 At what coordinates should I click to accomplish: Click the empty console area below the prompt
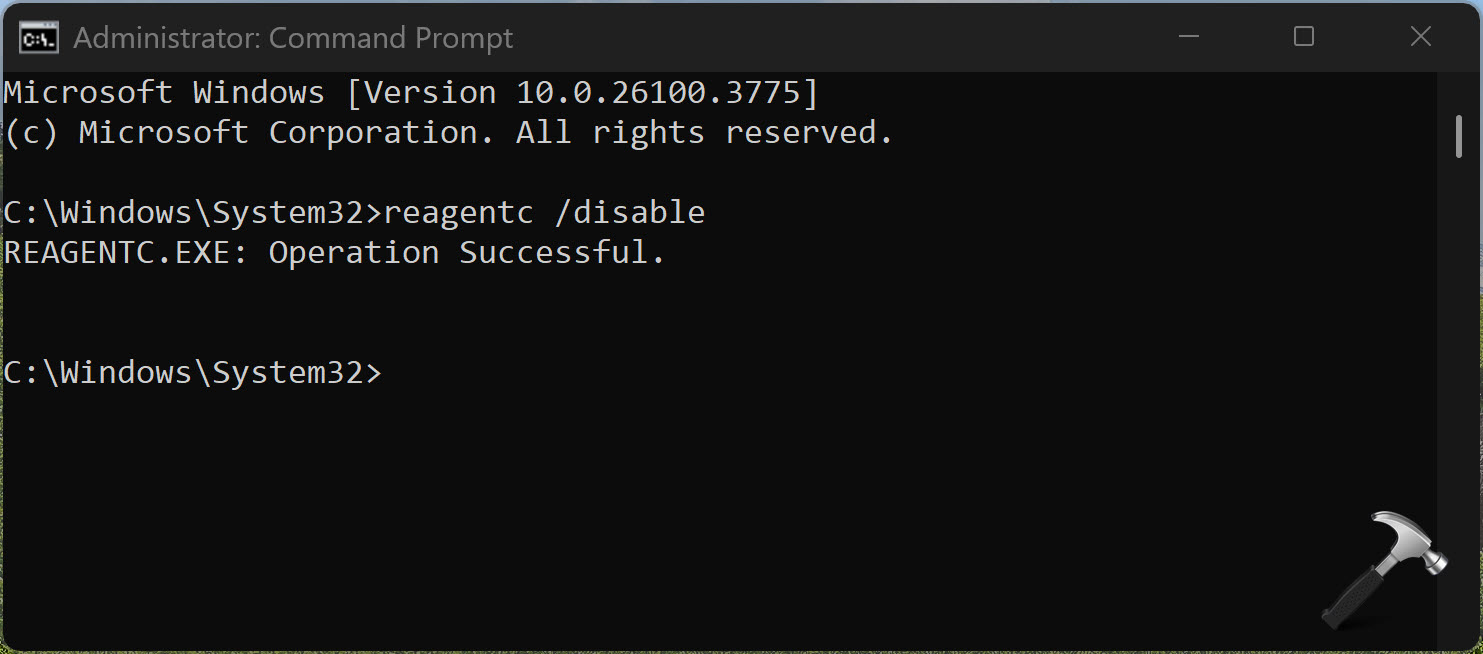[x=700, y=500]
